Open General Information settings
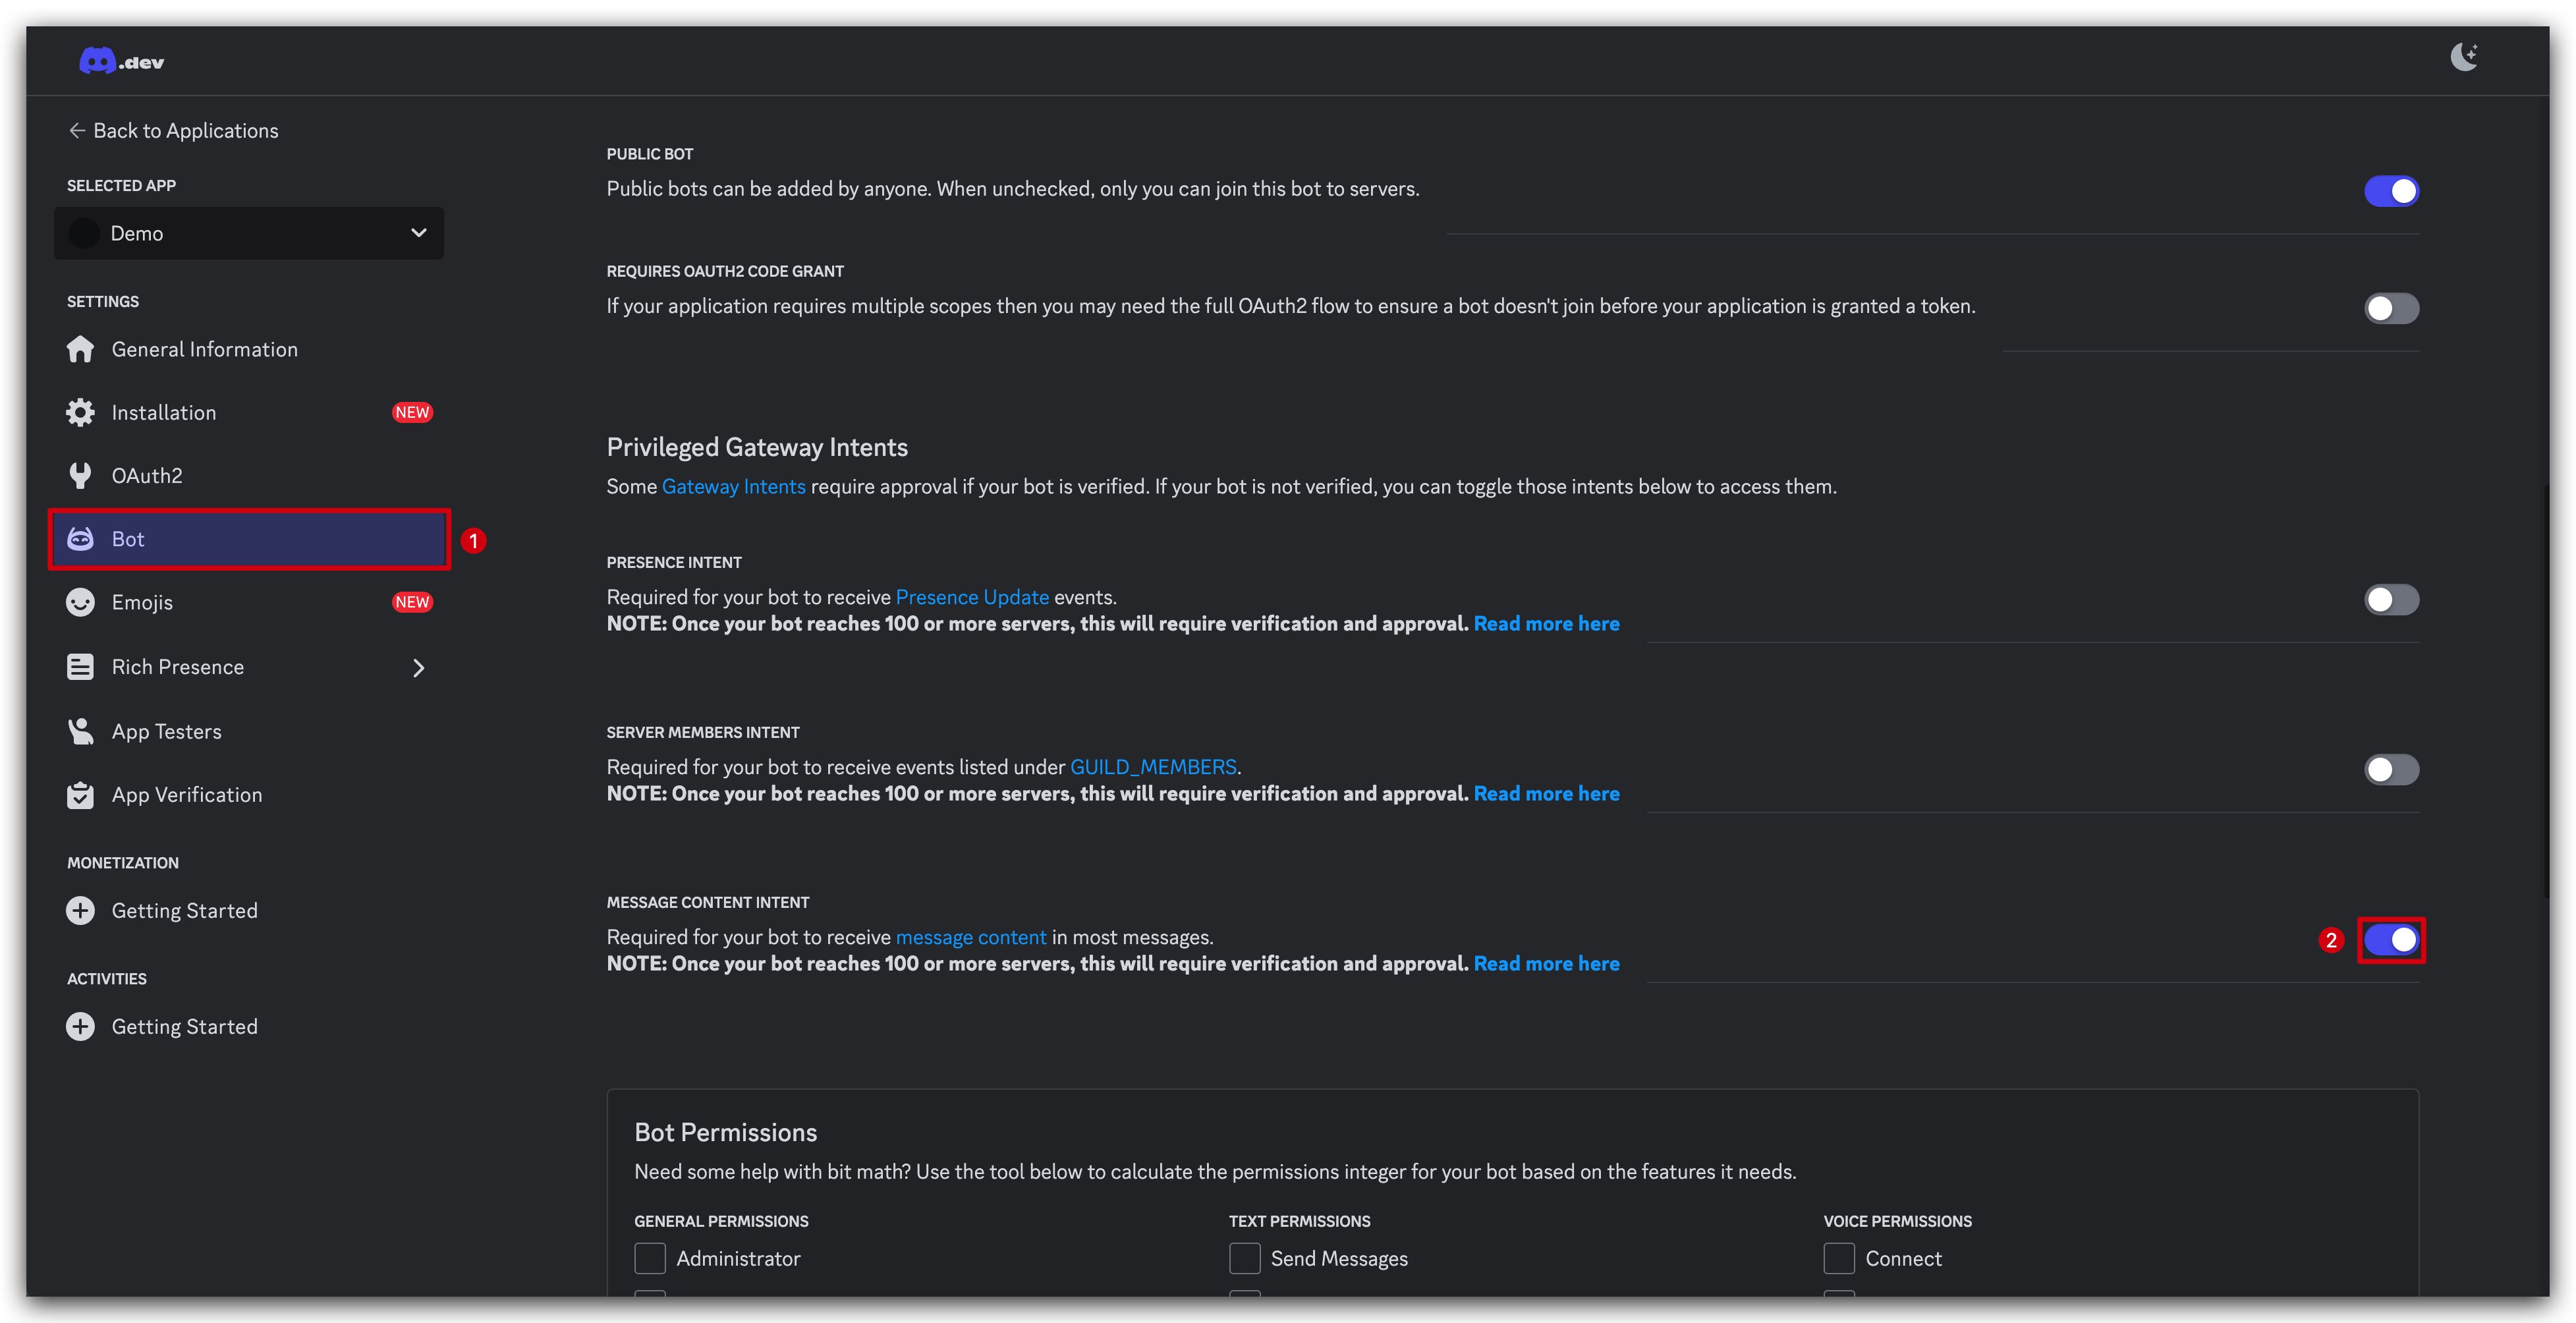Image resolution: width=2576 pixels, height=1323 pixels. pyautogui.click(x=249, y=349)
